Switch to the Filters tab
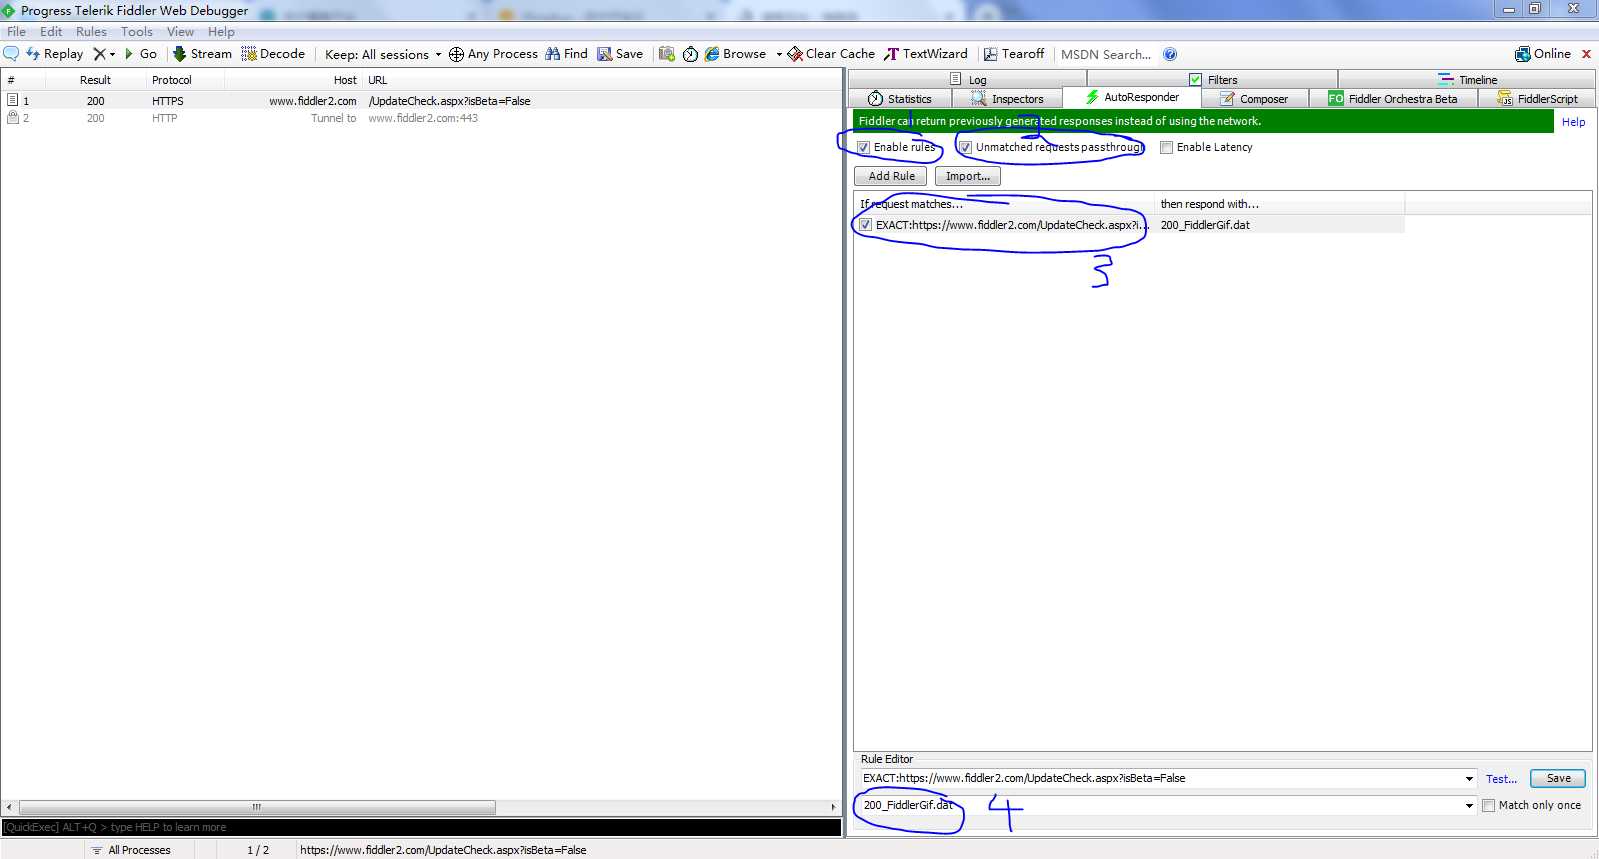 pos(1212,79)
